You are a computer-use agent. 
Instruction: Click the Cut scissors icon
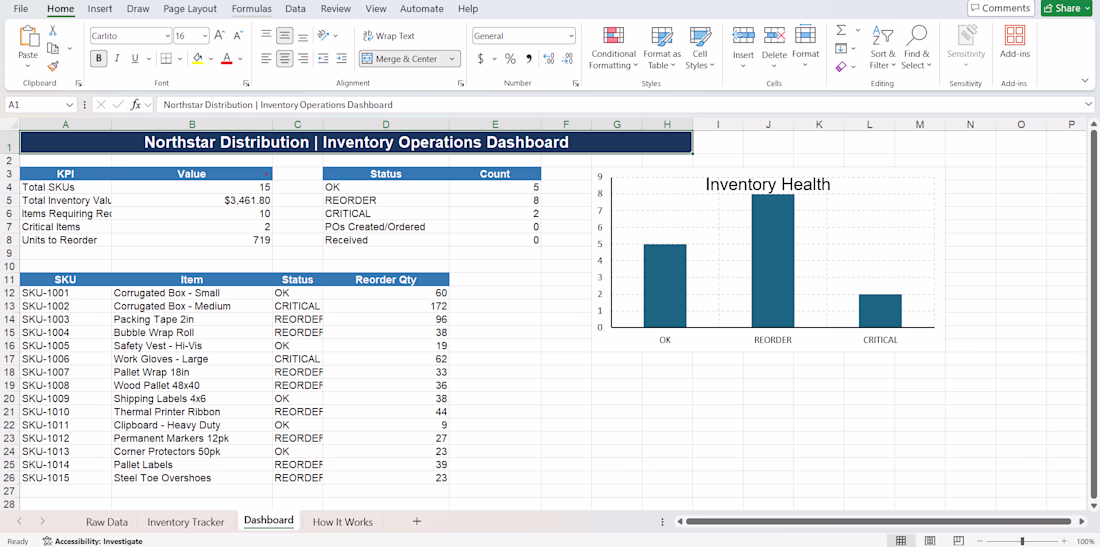53,31
